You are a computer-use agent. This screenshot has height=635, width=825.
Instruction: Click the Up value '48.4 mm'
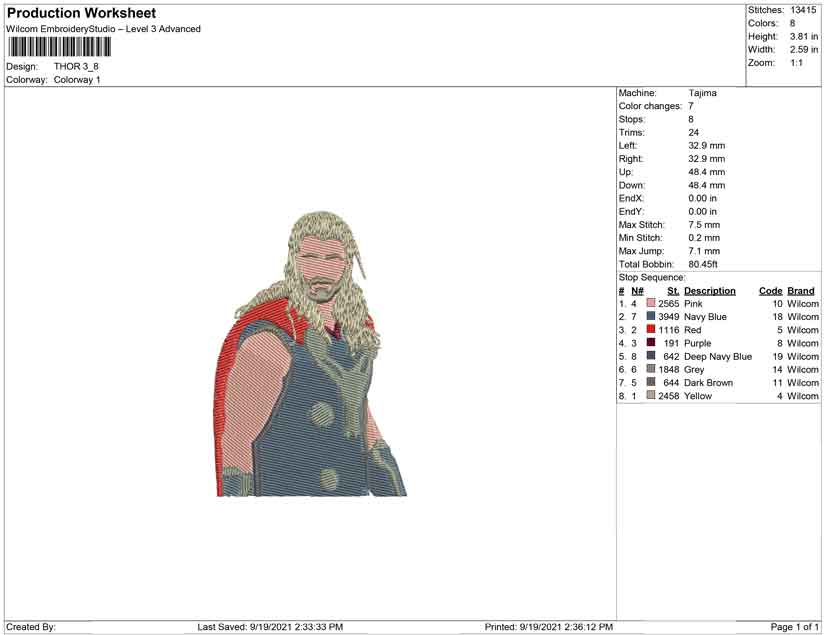707,172
